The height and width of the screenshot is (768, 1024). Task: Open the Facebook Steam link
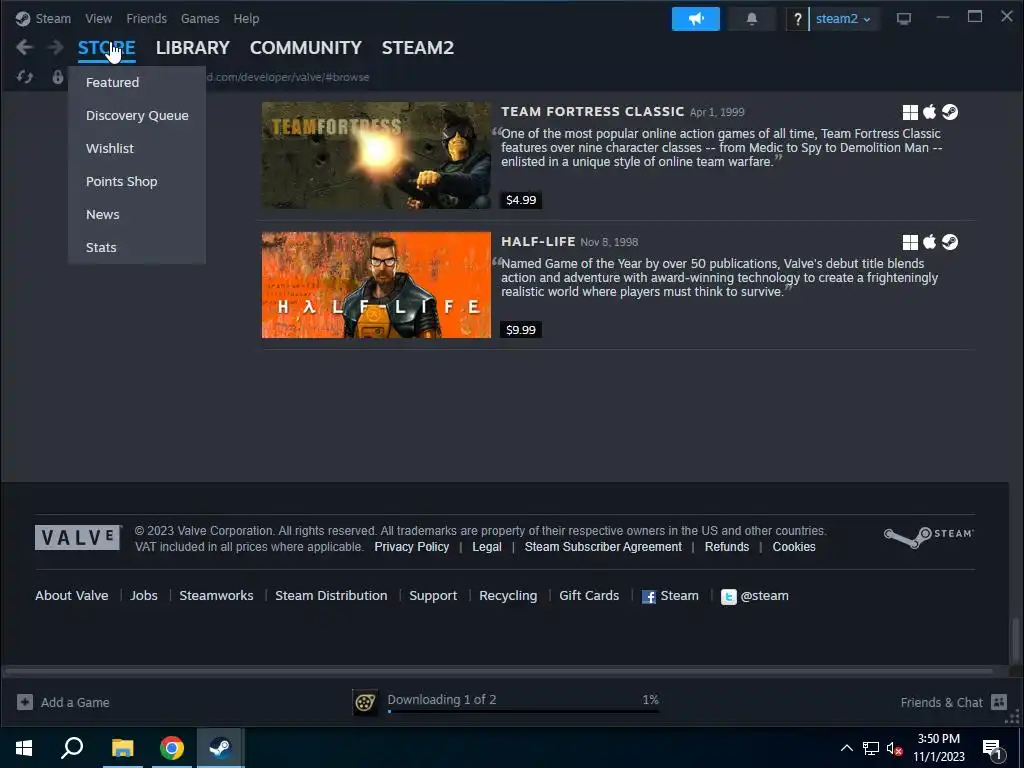point(670,596)
